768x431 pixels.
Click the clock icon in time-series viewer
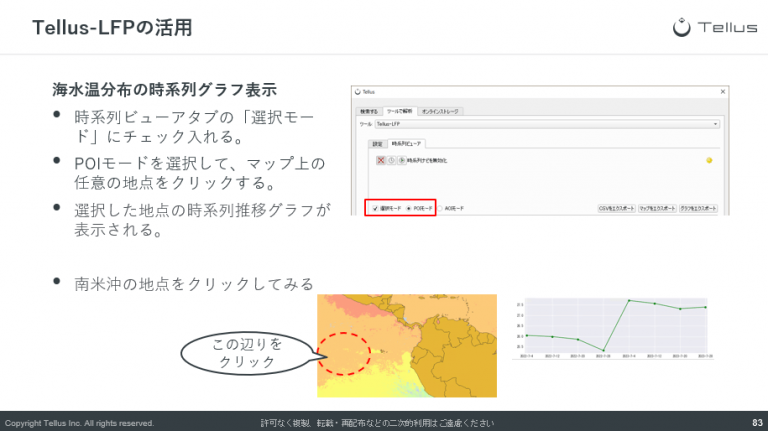point(391,160)
